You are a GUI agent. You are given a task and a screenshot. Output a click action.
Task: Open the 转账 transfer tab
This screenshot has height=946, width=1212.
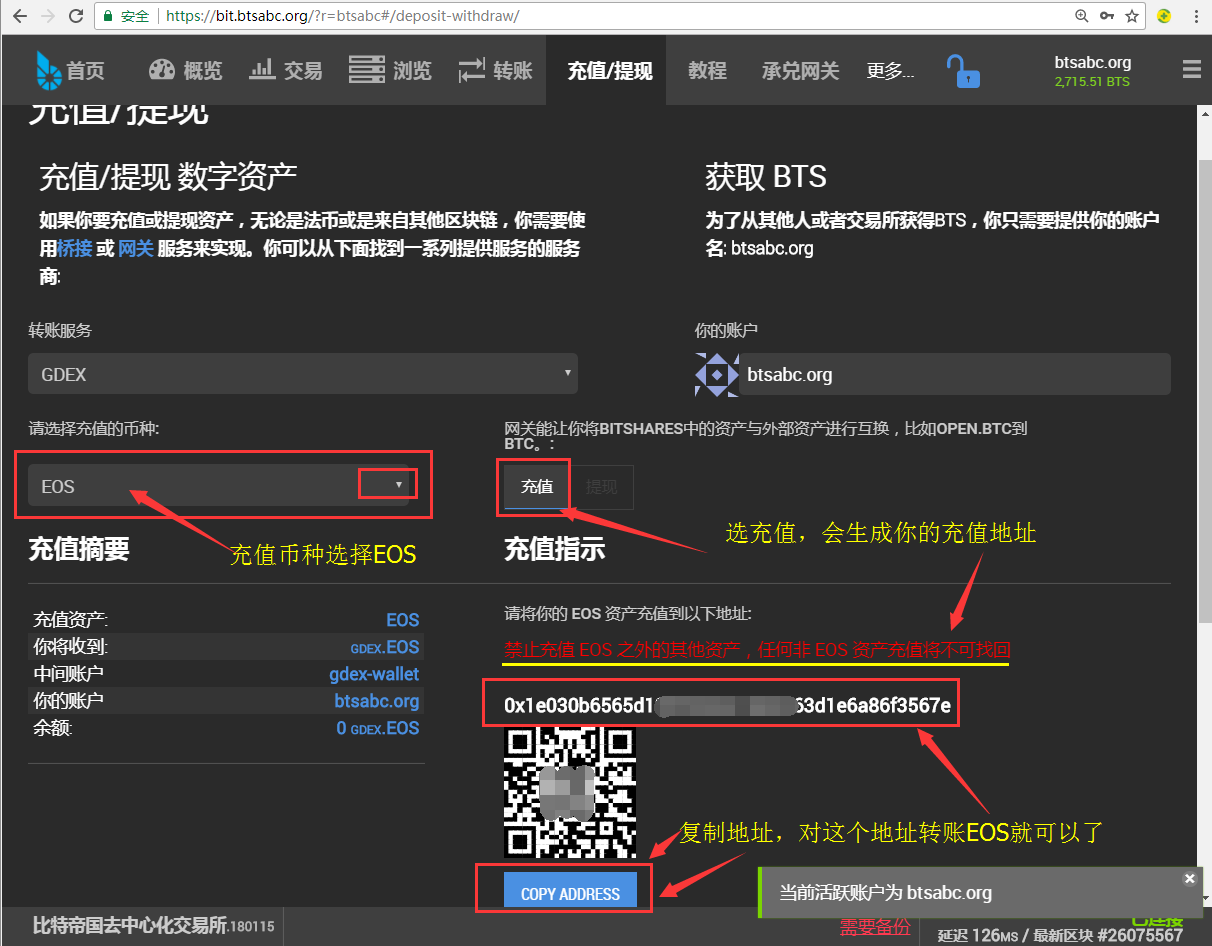point(495,70)
